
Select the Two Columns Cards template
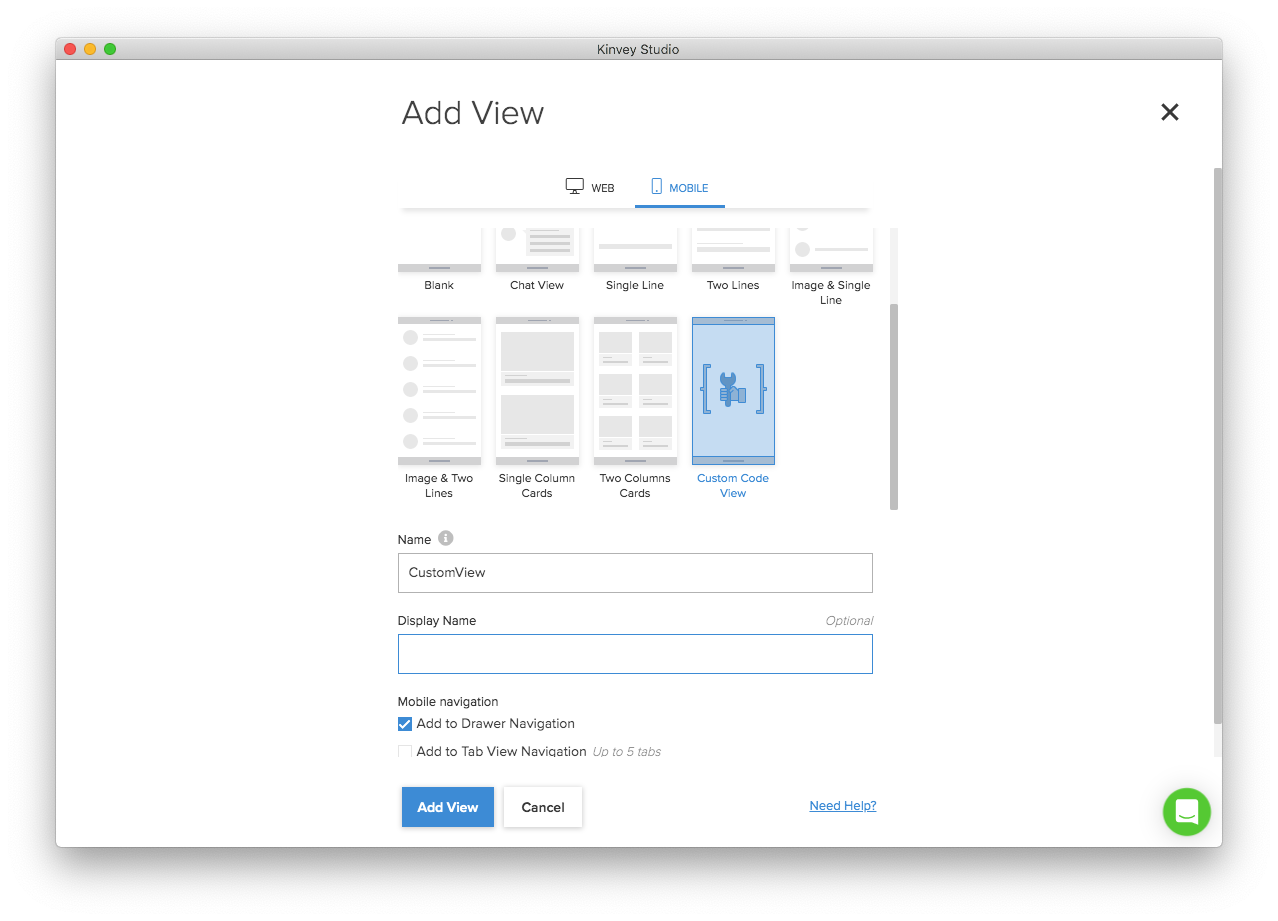click(635, 390)
